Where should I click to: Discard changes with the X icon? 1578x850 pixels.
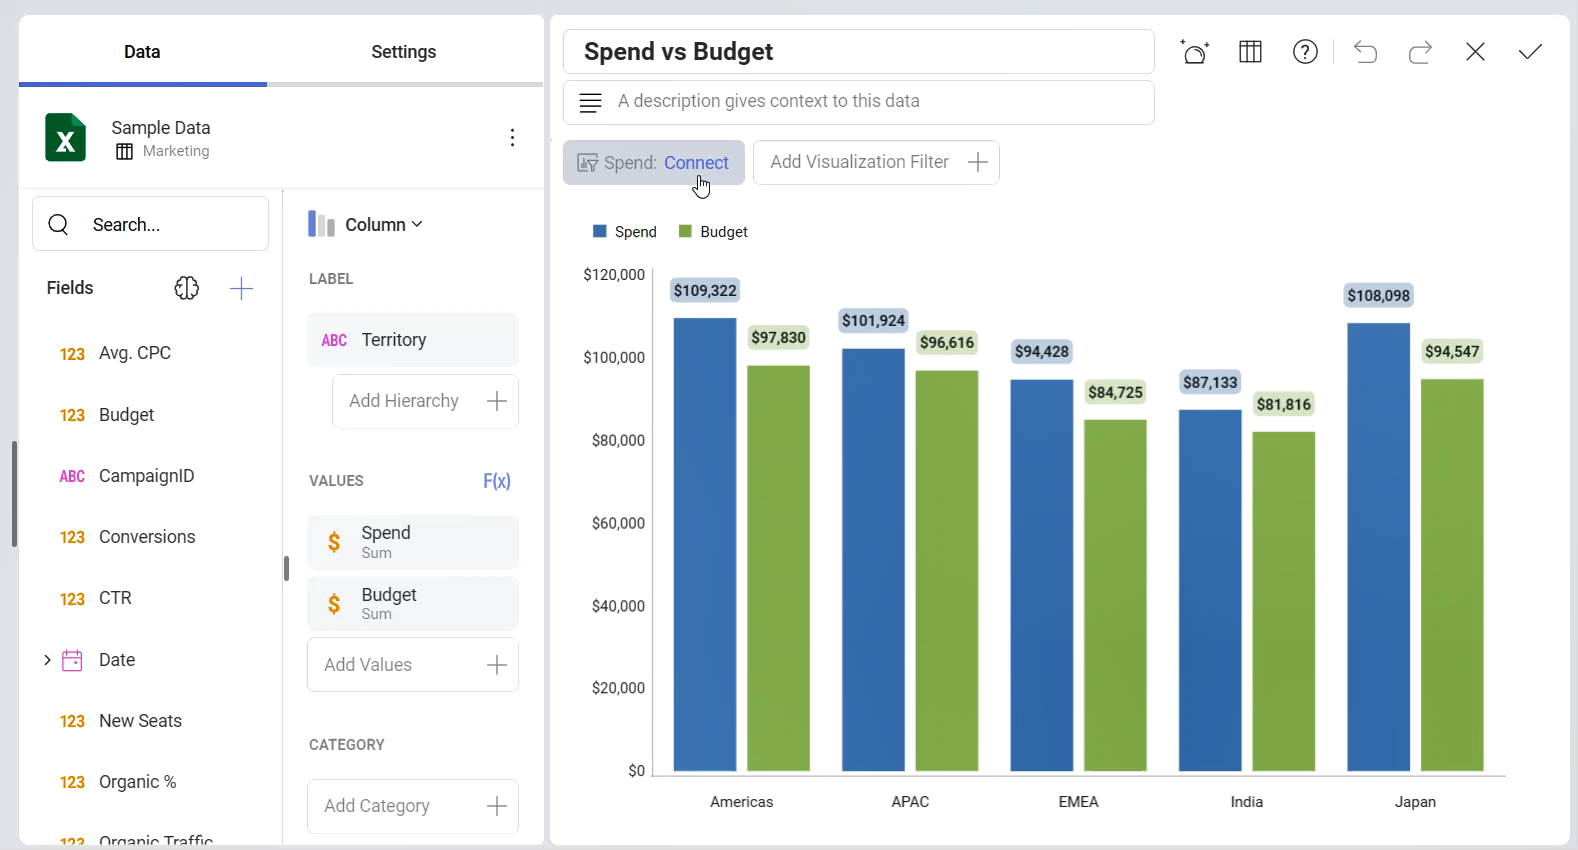(x=1475, y=52)
